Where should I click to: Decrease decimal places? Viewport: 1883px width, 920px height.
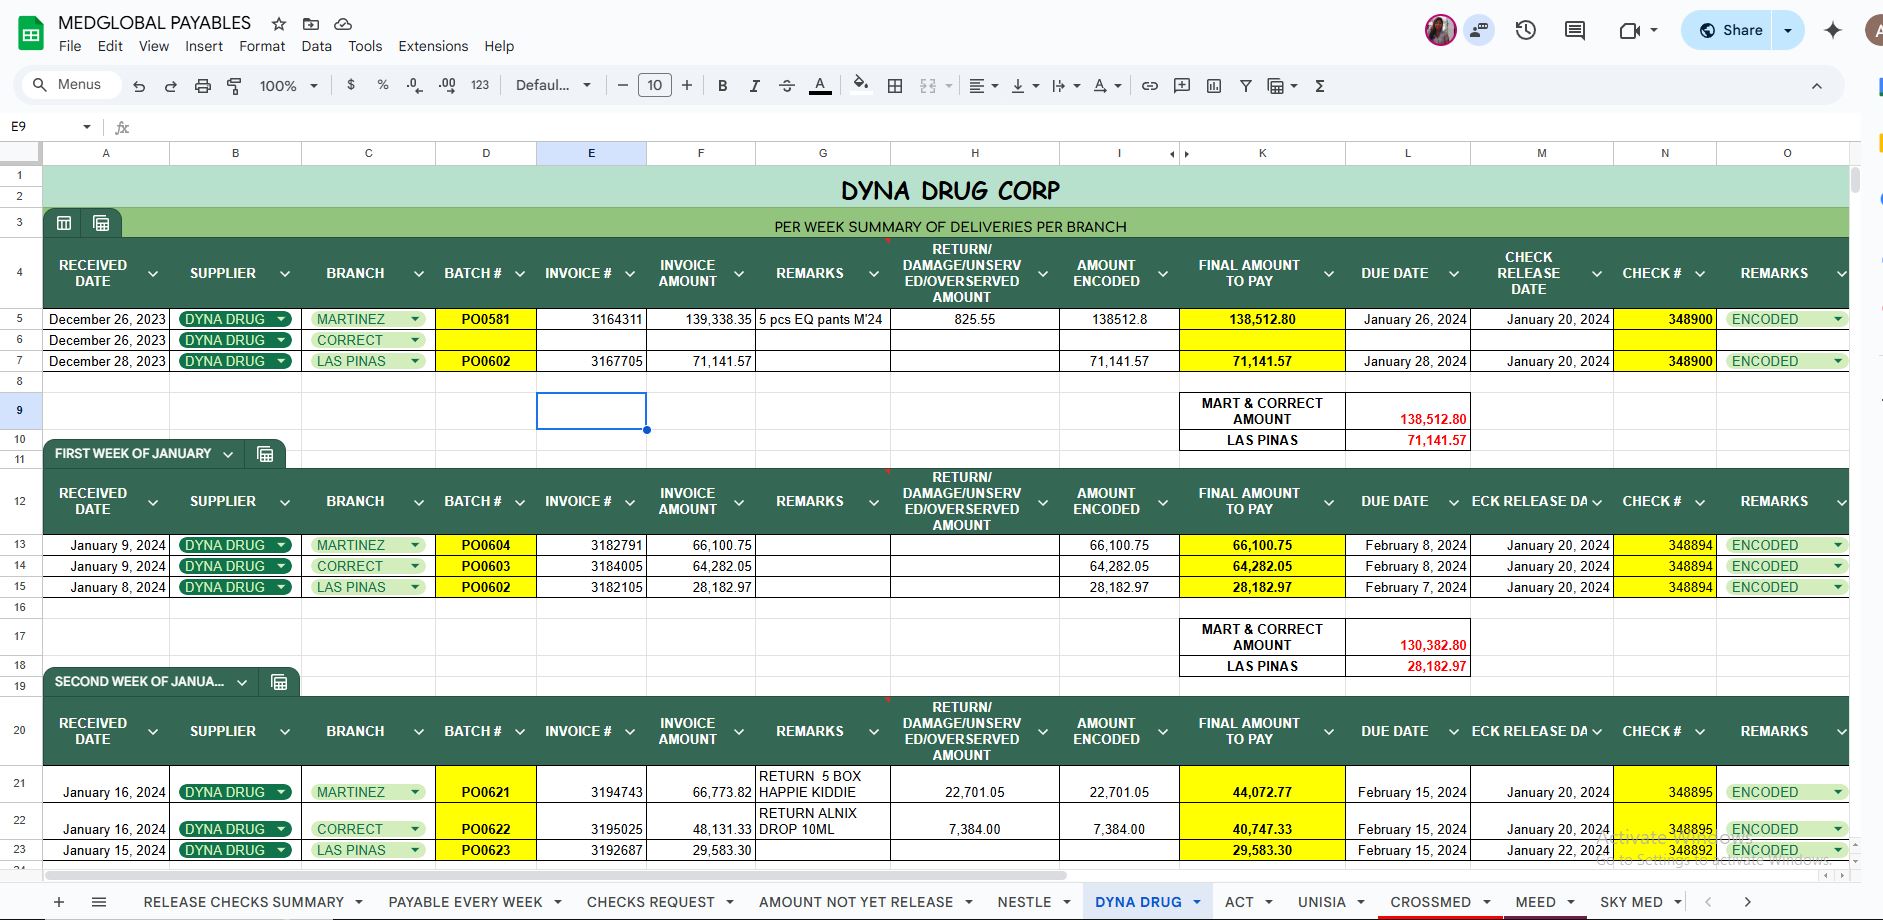pyautogui.click(x=415, y=86)
